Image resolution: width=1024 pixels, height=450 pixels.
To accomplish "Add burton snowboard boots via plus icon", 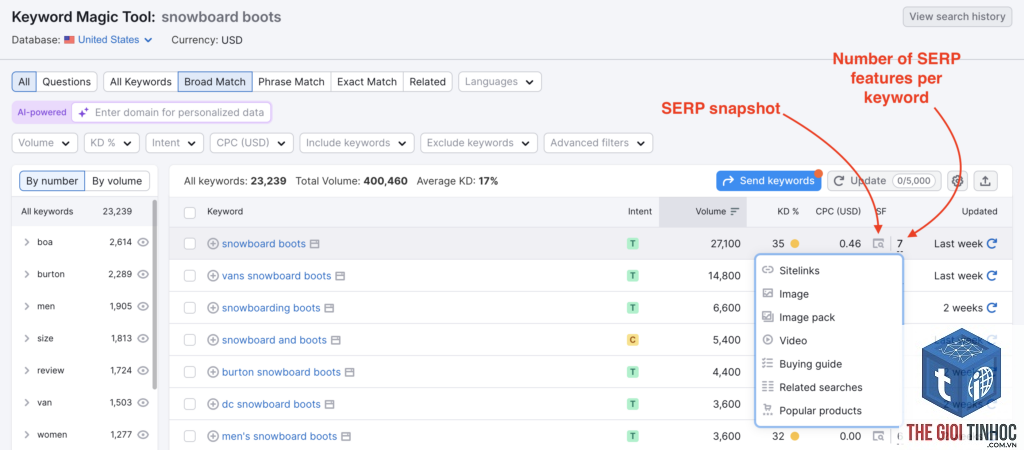I will point(213,372).
